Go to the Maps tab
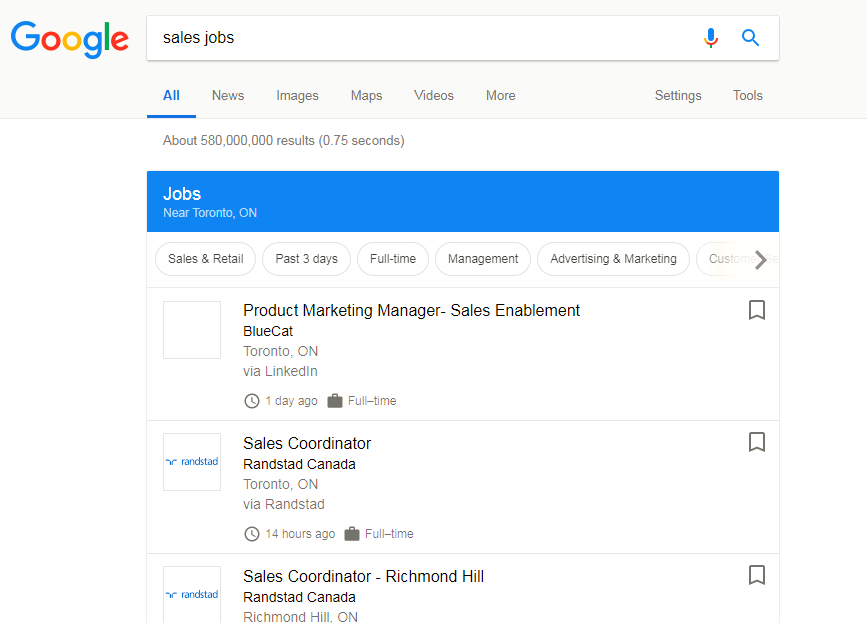This screenshot has height=623, width=867. click(367, 96)
